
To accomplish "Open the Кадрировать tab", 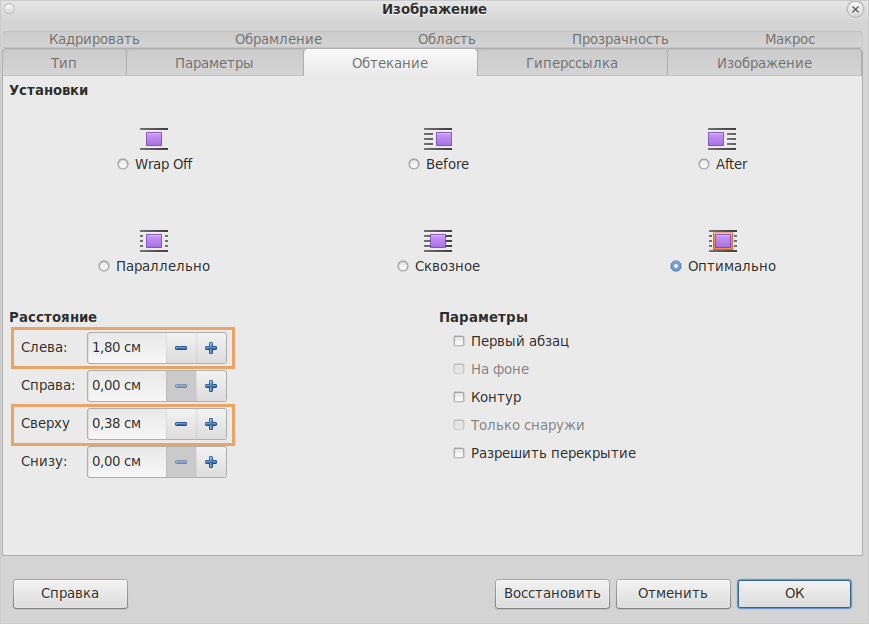I will pyautogui.click(x=94, y=39).
